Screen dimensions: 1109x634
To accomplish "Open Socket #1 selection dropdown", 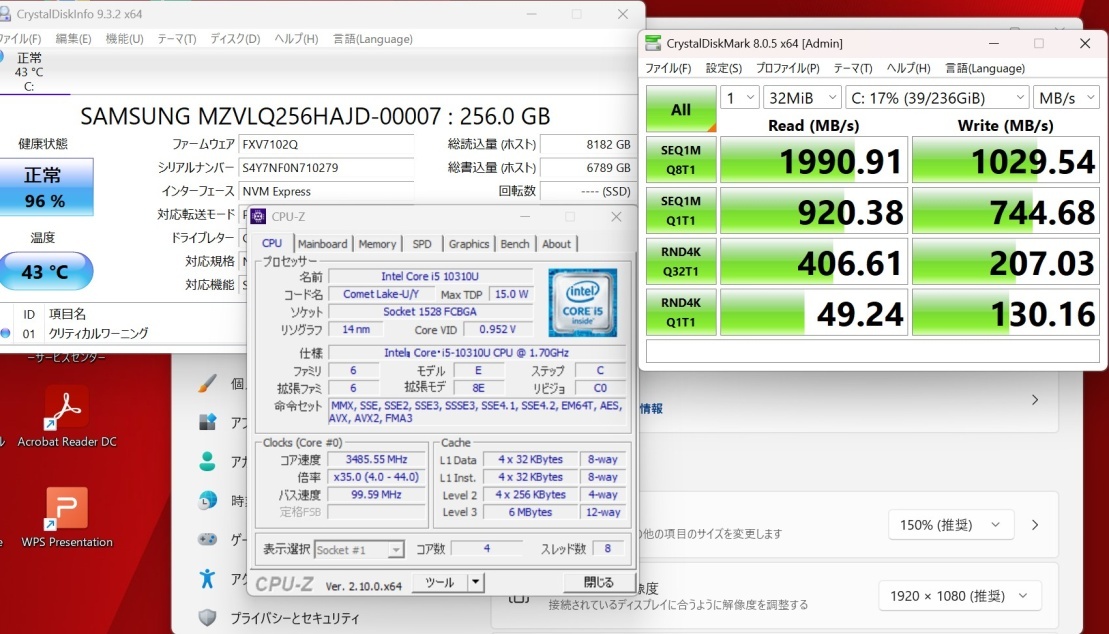I will coord(359,549).
